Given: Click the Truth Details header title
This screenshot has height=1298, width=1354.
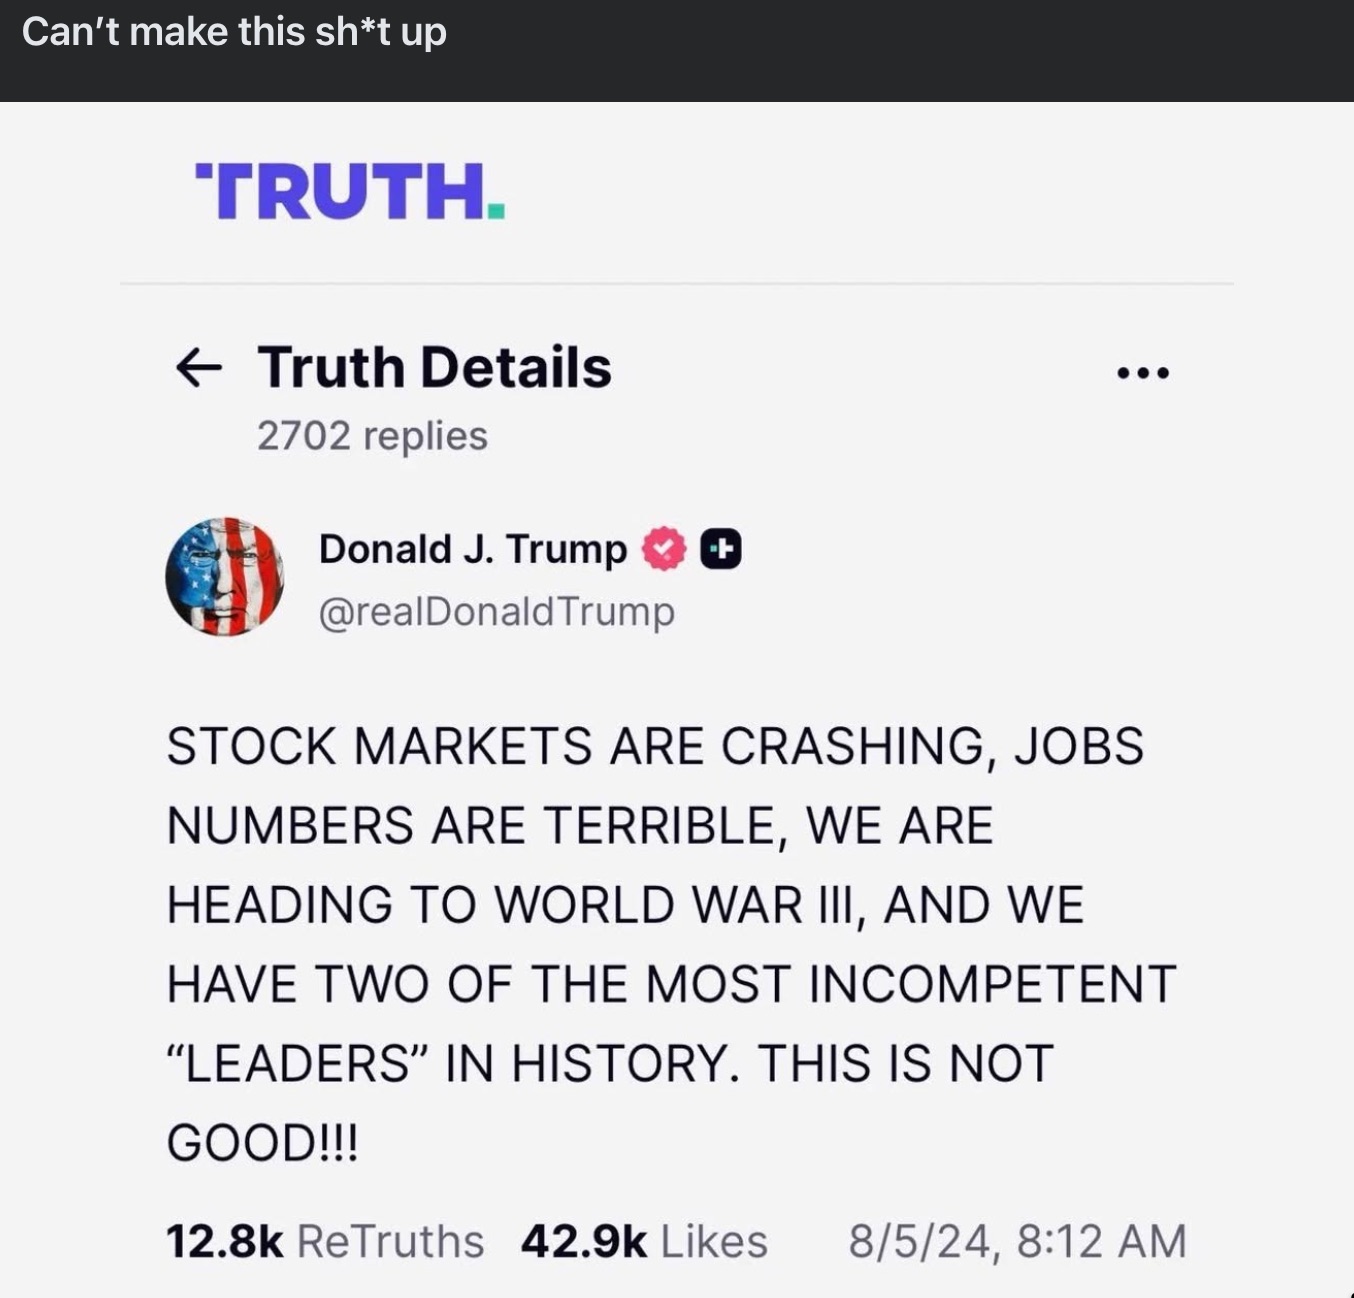Looking at the screenshot, I should 434,367.
